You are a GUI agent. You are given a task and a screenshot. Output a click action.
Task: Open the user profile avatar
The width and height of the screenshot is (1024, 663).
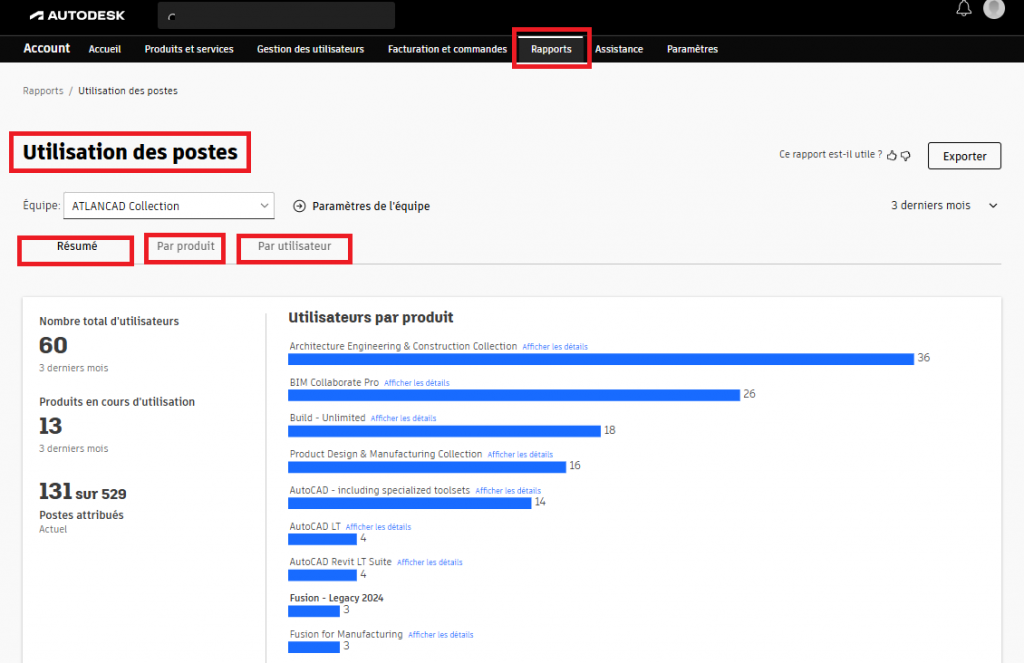click(993, 9)
